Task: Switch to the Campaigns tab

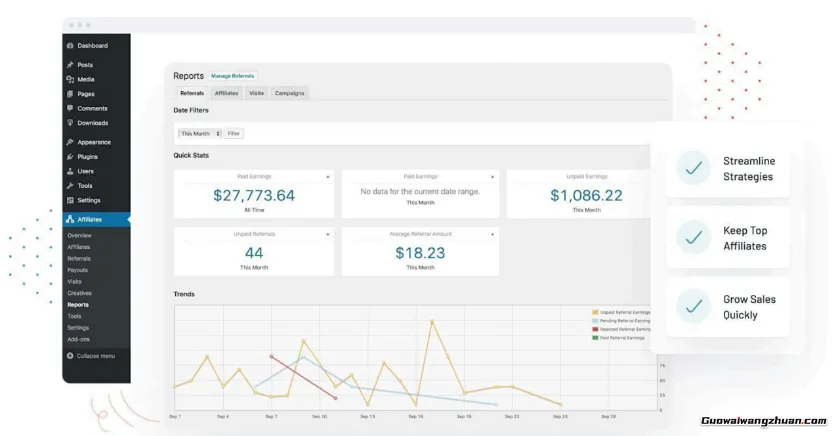Action: click(x=290, y=93)
